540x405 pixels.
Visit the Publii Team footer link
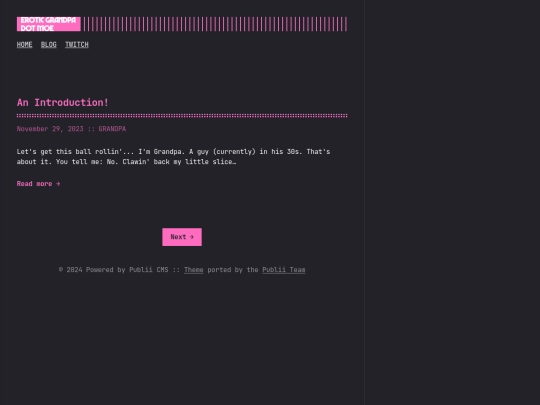tap(284, 270)
